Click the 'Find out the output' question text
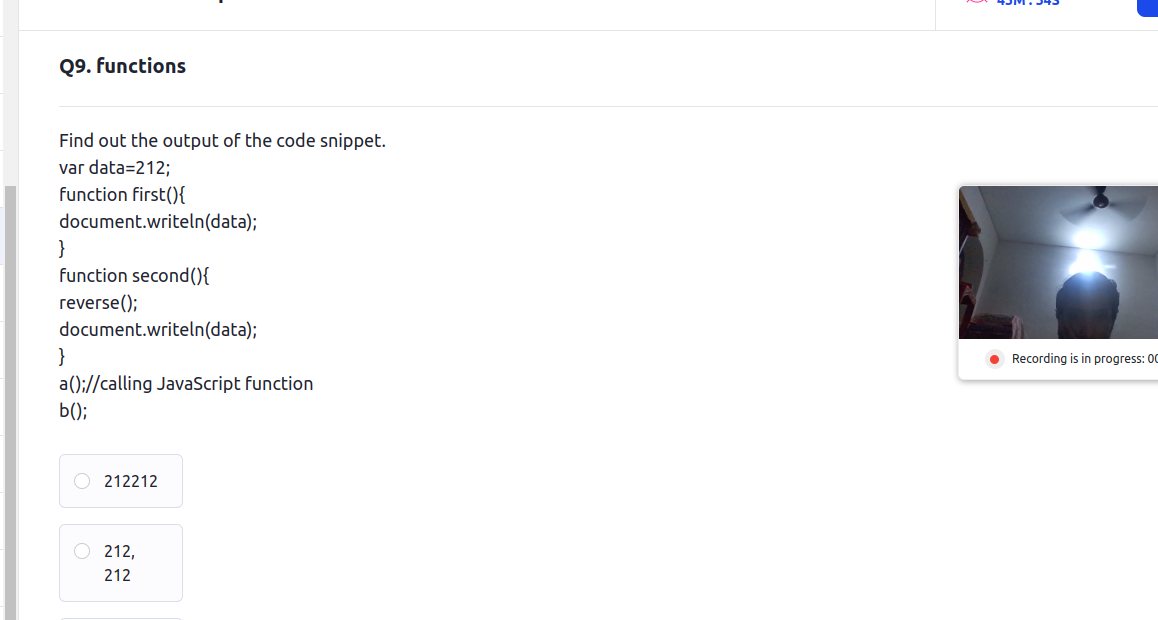This screenshot has width=1158, height=620. coord(222,141)
